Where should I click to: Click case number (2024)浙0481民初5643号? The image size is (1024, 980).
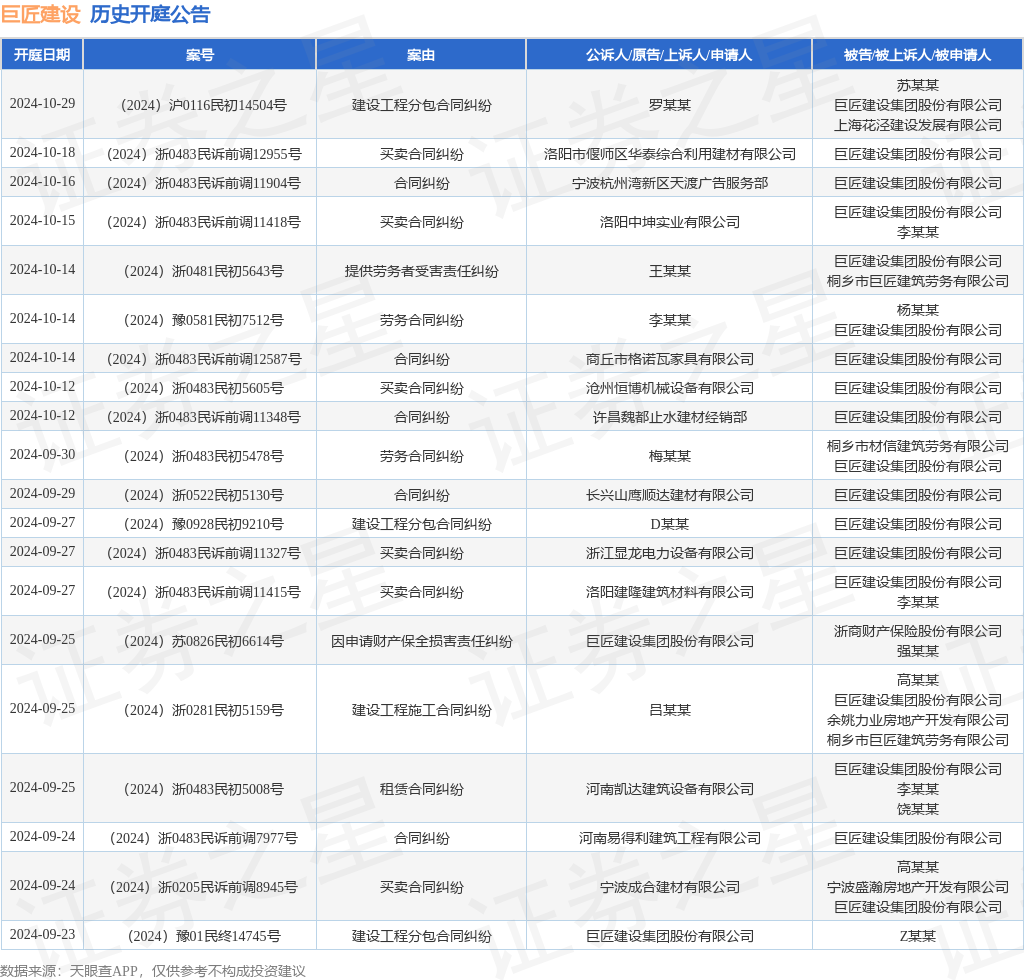pos(204,272)
